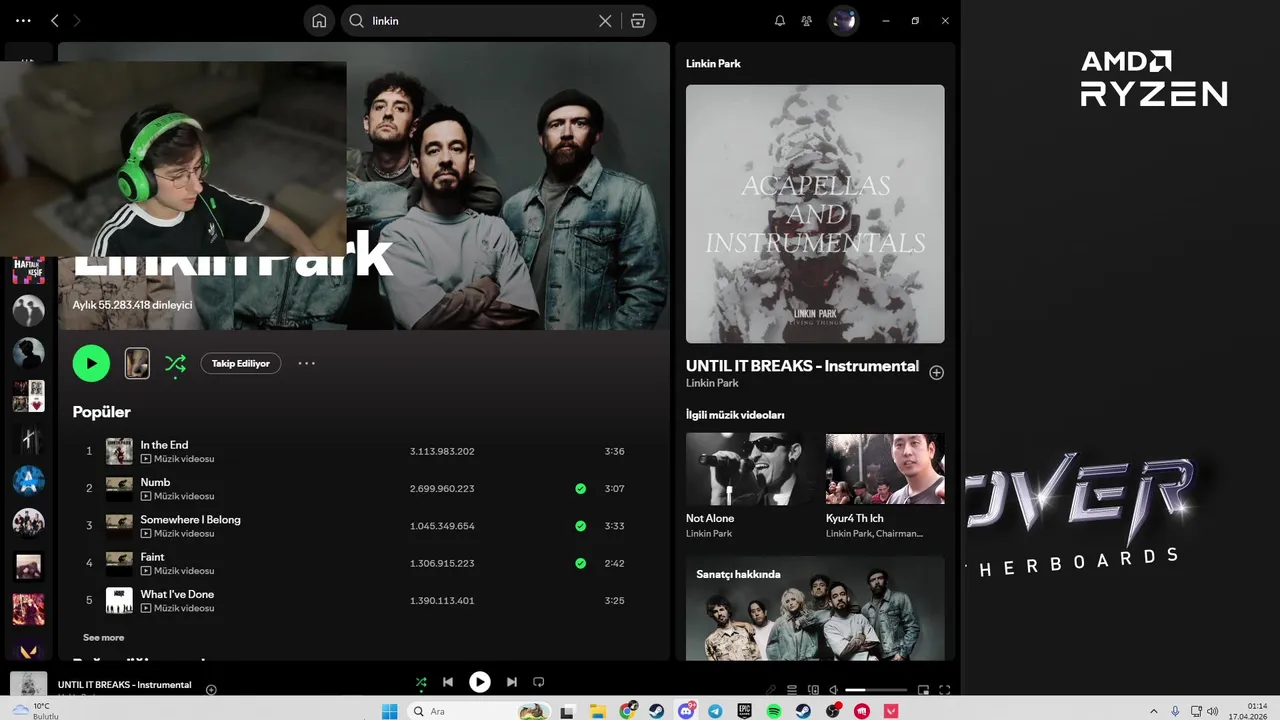Click the What I've Done album cover
Screen dimensions: 1280x720
pos(119,600)
